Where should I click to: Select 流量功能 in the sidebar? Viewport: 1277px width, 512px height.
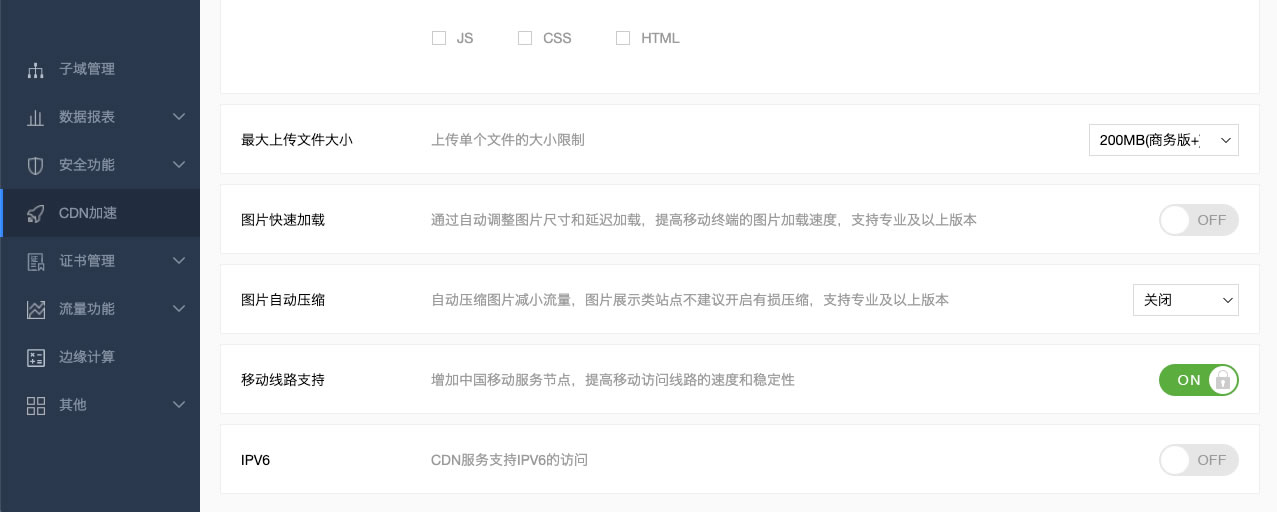tap(87, 309)
